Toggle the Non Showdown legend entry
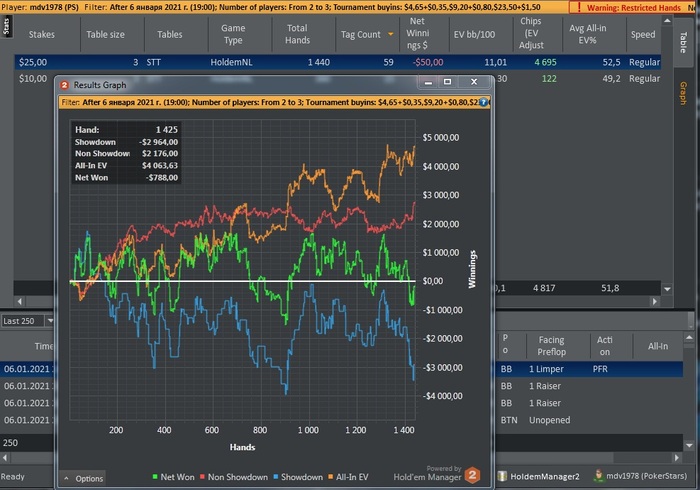700x490 pixels. [234, 477]
